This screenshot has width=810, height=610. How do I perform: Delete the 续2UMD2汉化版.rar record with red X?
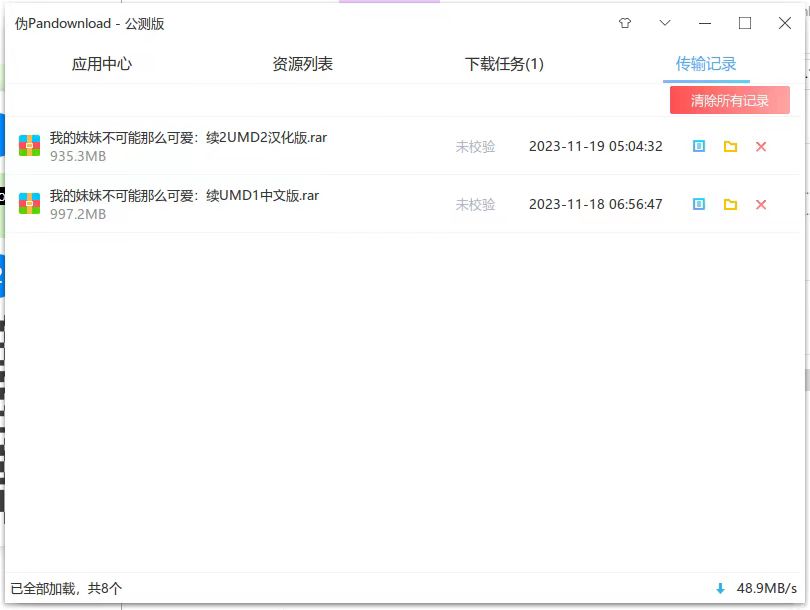pos(761,146)
